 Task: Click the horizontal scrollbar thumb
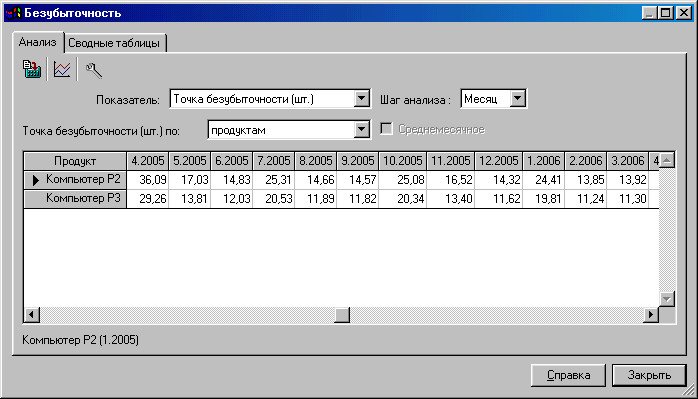342,314
